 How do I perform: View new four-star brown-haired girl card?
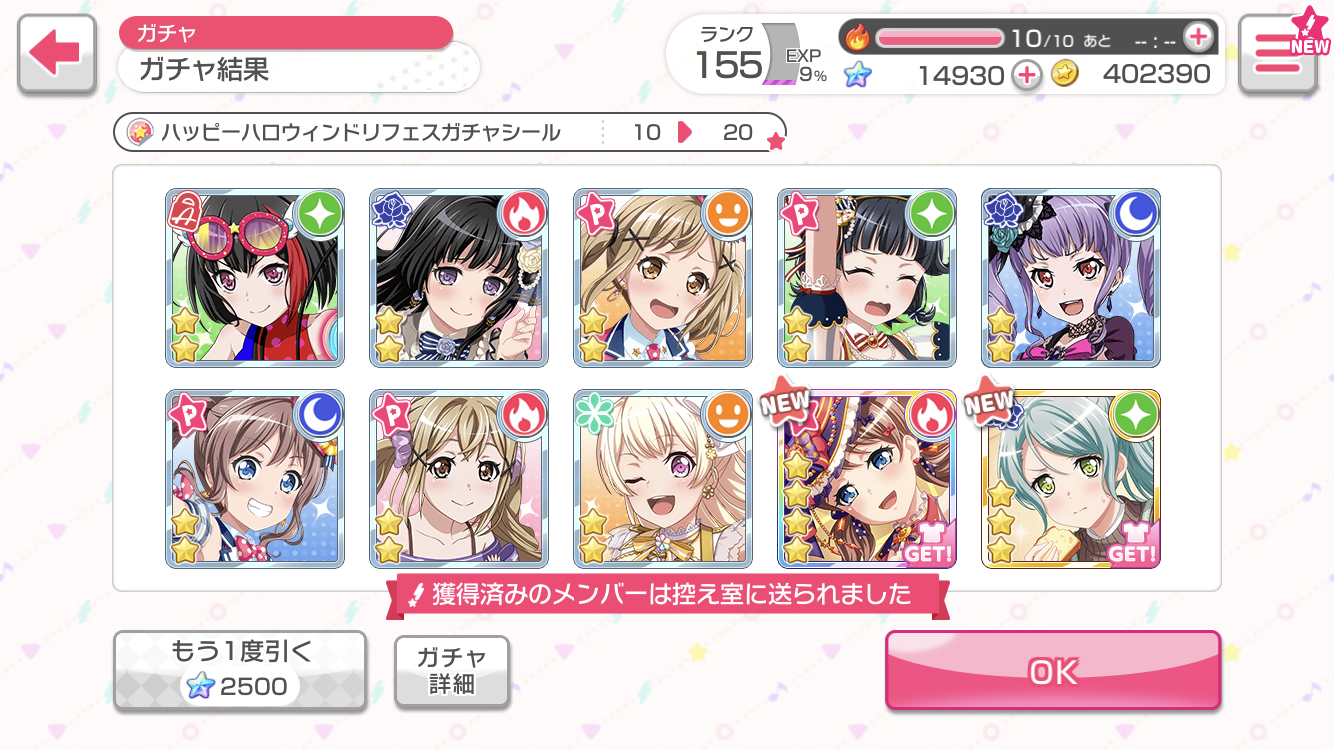point(867,479)
